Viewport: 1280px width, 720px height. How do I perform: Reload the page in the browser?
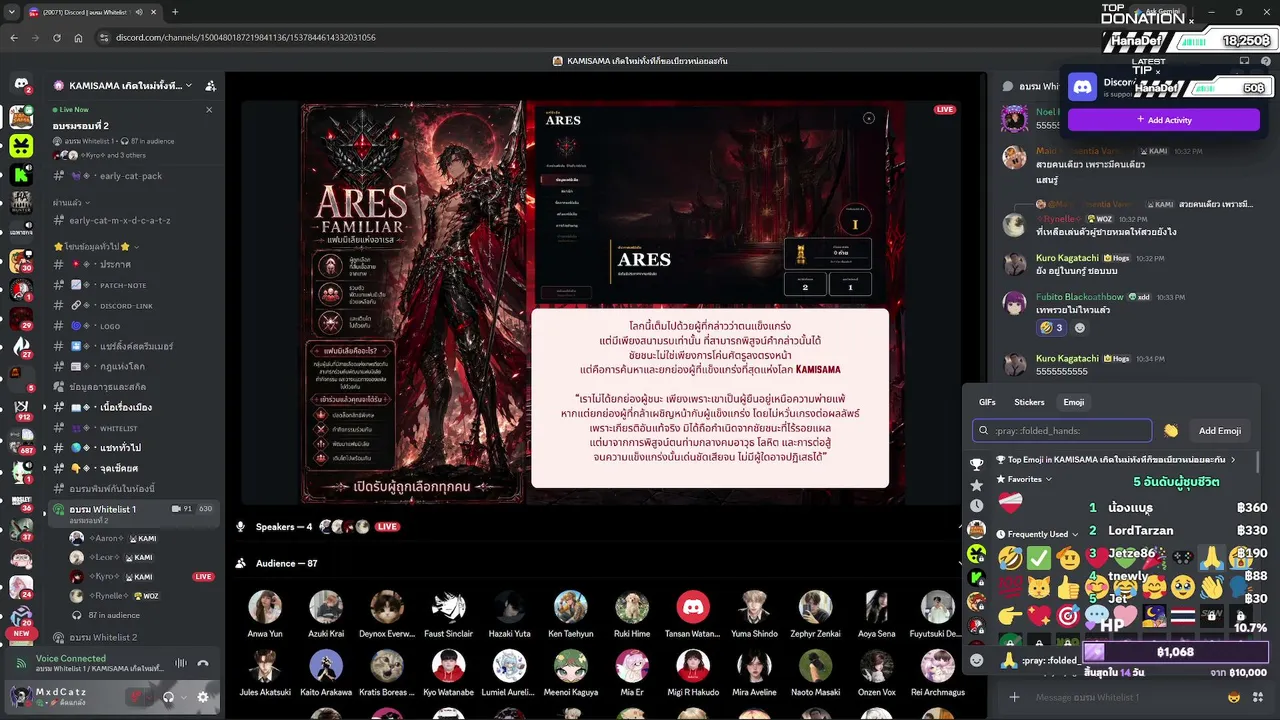(x=56, y=37)
